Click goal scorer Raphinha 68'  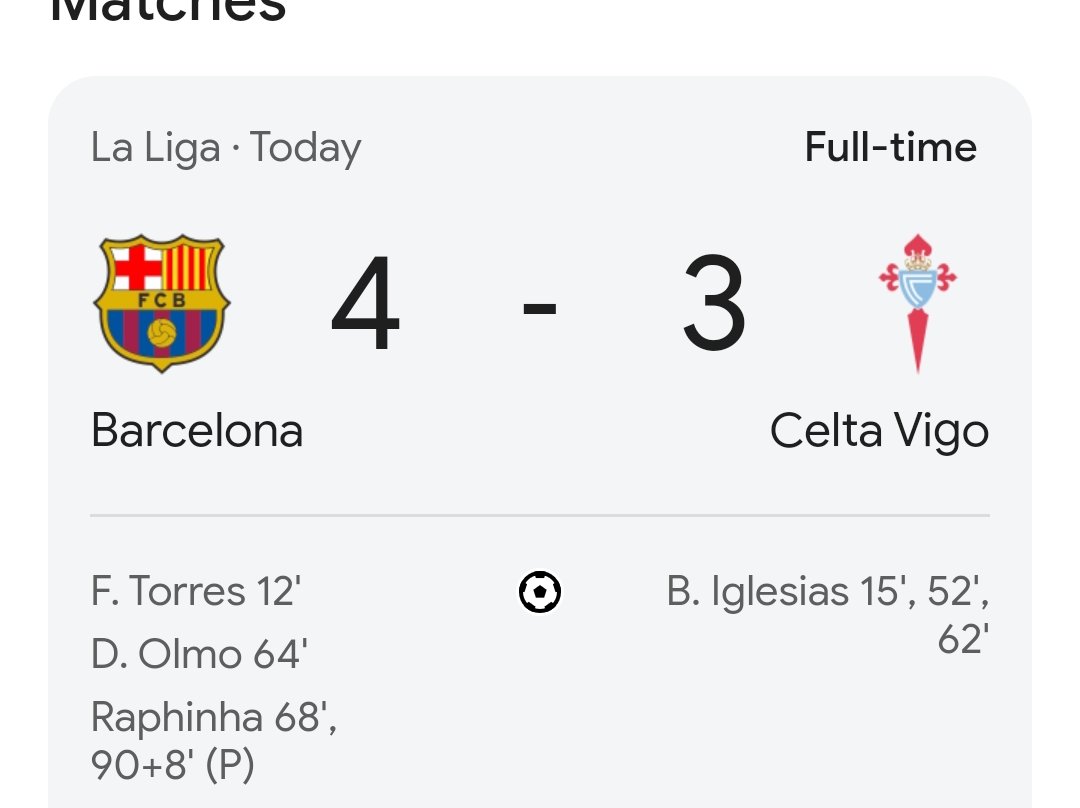[214, 717]
